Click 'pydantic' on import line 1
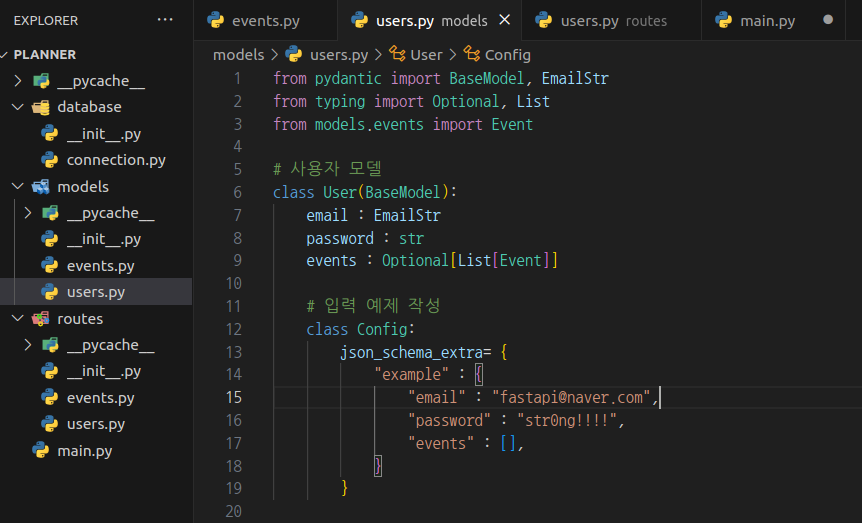 [348, 79]
